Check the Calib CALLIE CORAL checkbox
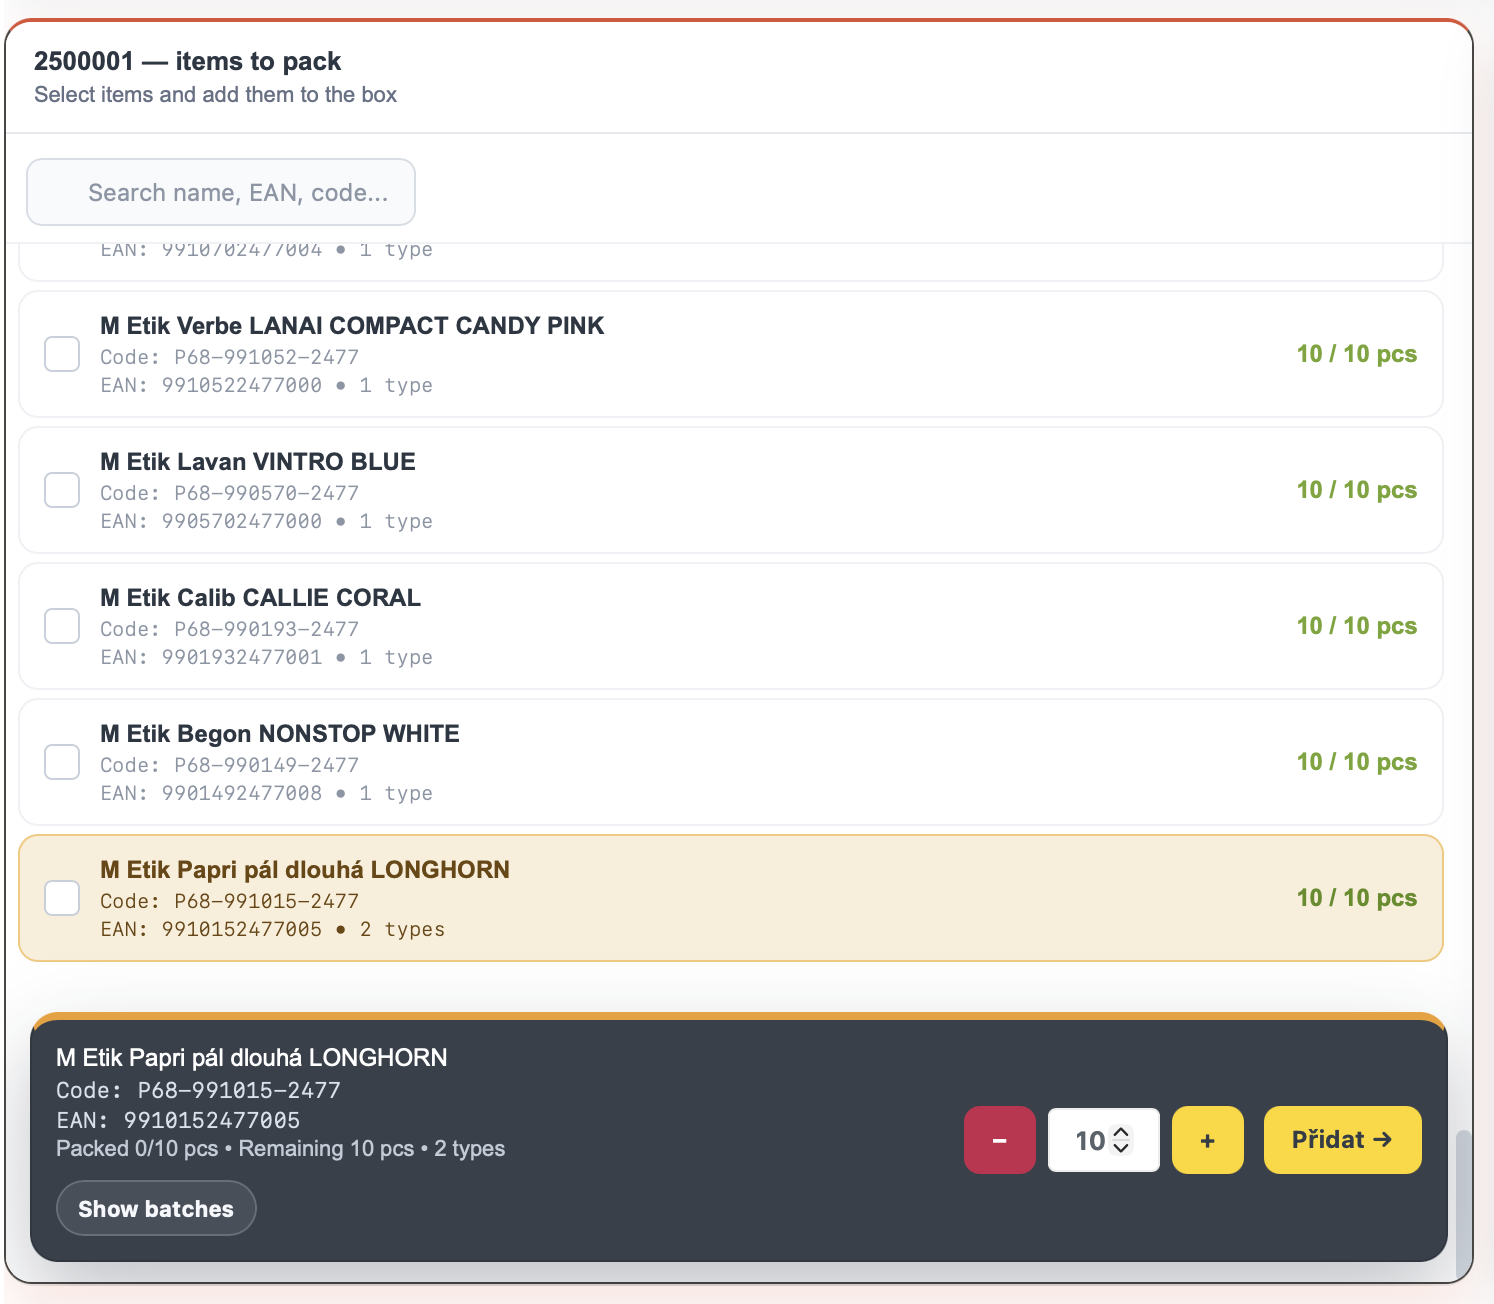 tap(62, 626)
